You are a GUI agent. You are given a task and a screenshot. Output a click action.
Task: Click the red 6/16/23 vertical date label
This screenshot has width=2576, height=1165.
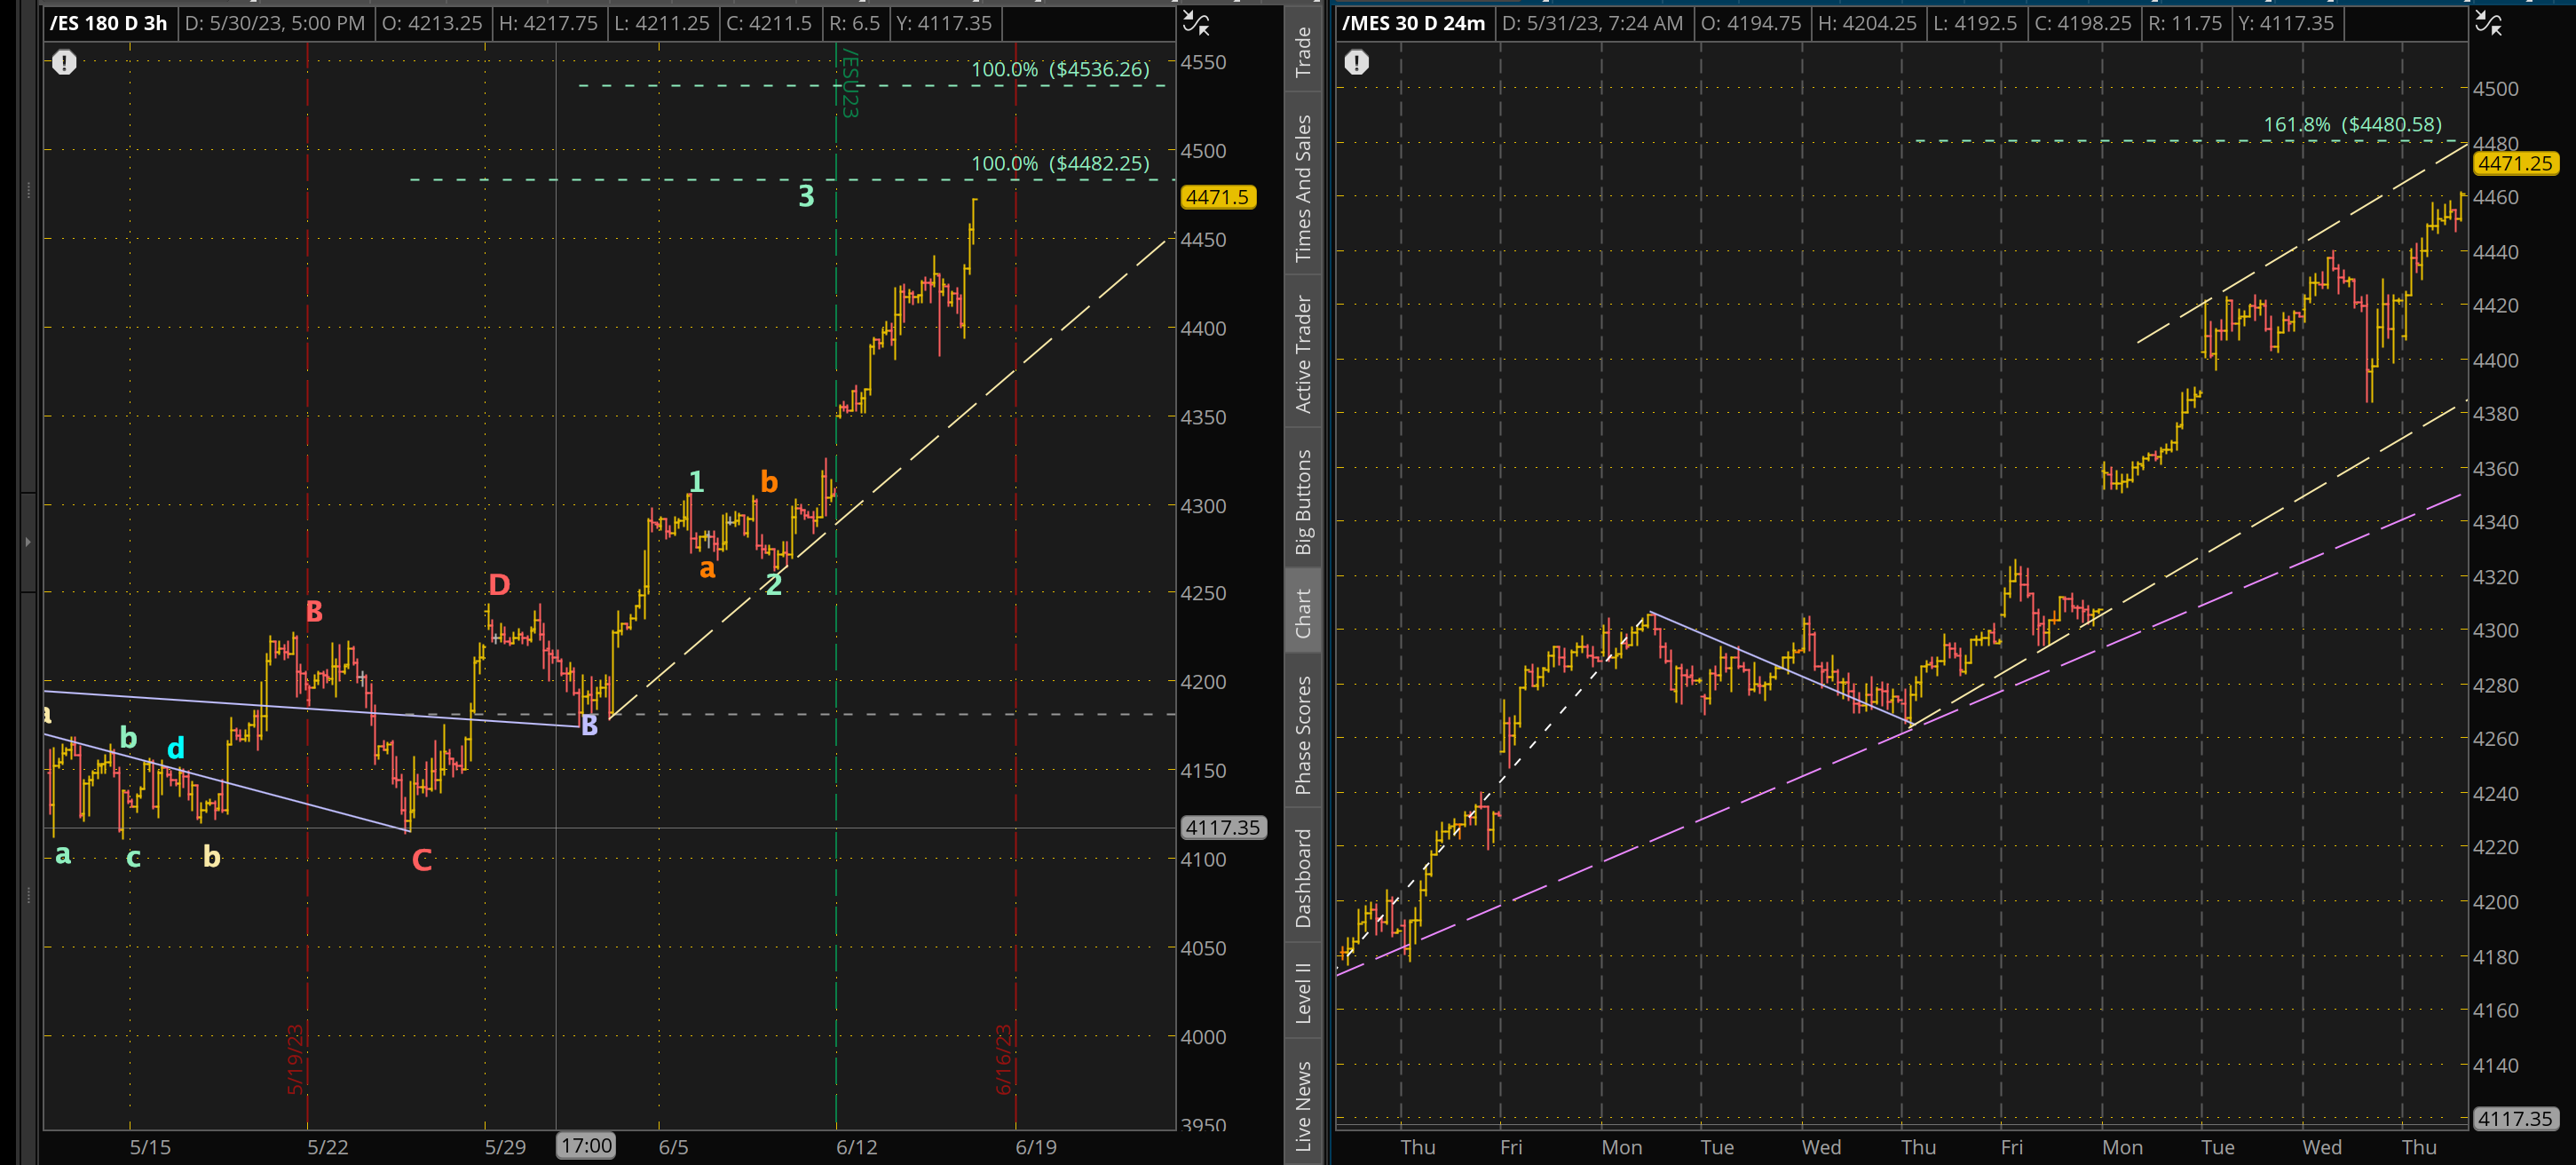point(1004,1059)
